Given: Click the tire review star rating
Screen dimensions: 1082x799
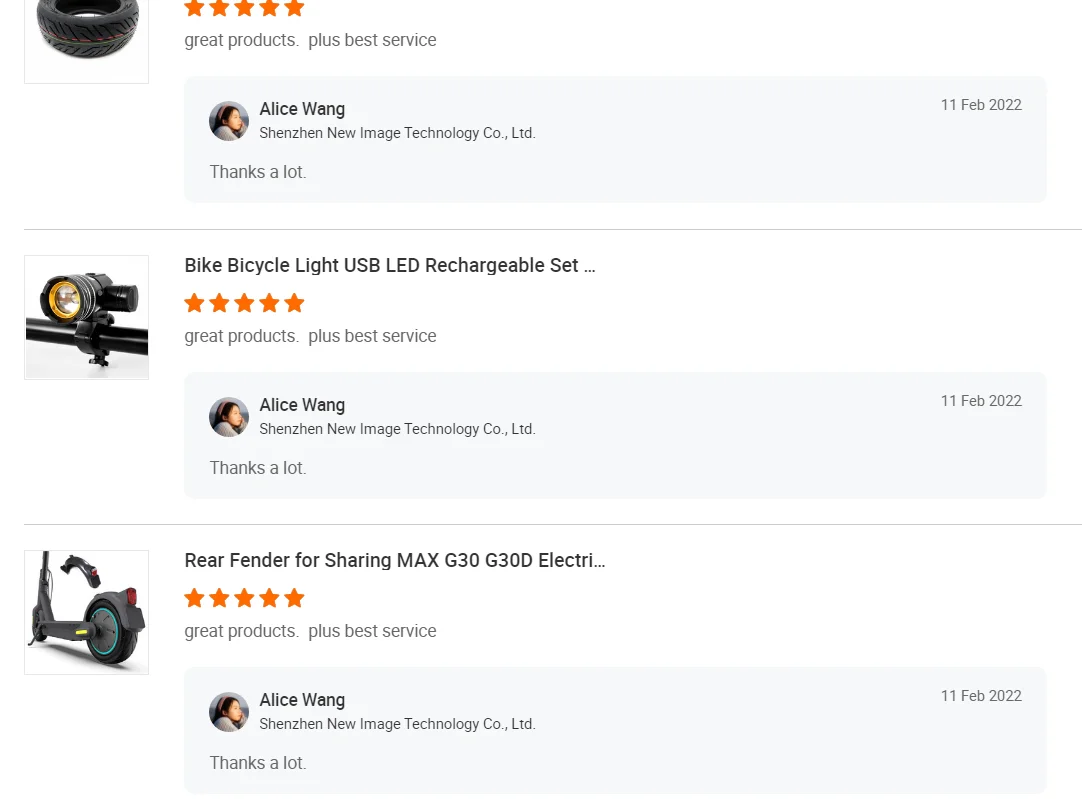Looking at the screenshot, I should coord(244,9).
